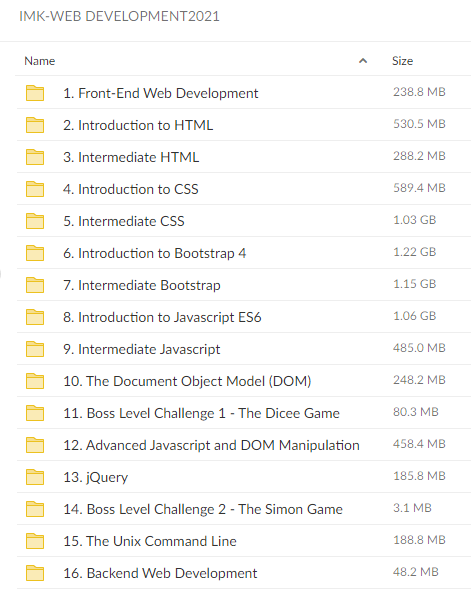
Task: Open folder '13. jQuery'
Action: pos(96,477)
